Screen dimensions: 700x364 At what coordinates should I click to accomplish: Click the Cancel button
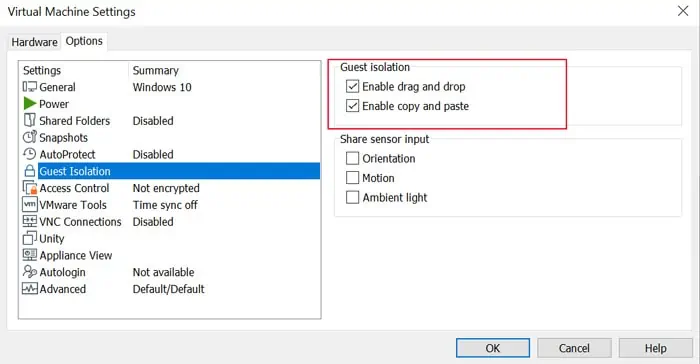pyautogui.click(x=574, y=348)
